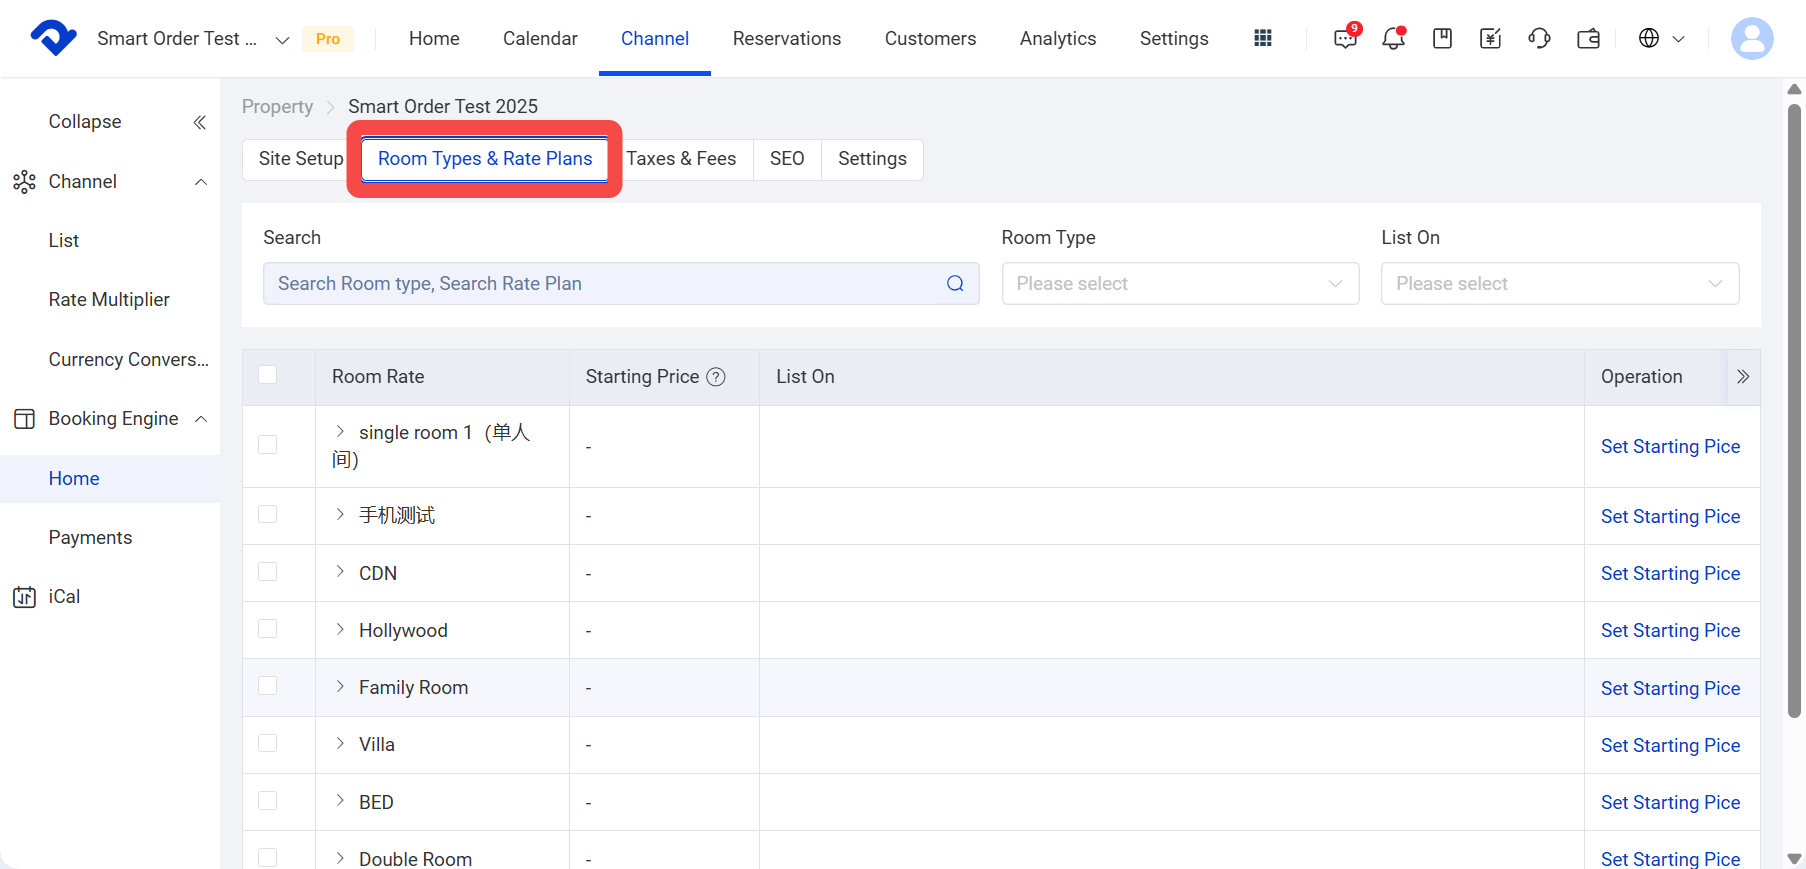The width and height of the screenshot is (1806, 869).
Task: Check the Villa row checkbox
Action: (267, 743)
